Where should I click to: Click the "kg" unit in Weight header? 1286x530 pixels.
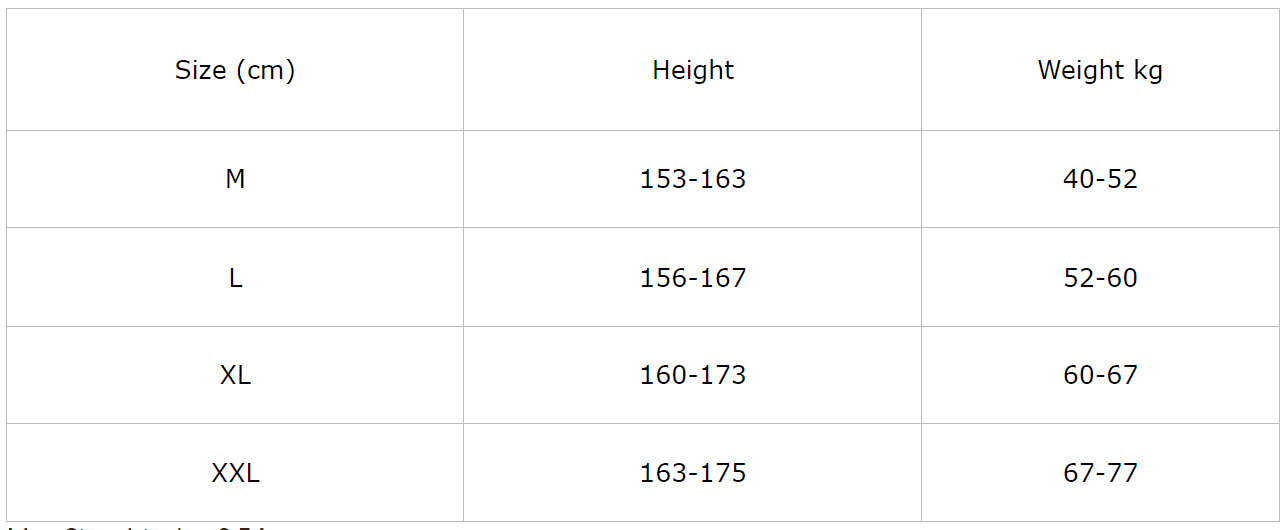[x=1148, y=71]
